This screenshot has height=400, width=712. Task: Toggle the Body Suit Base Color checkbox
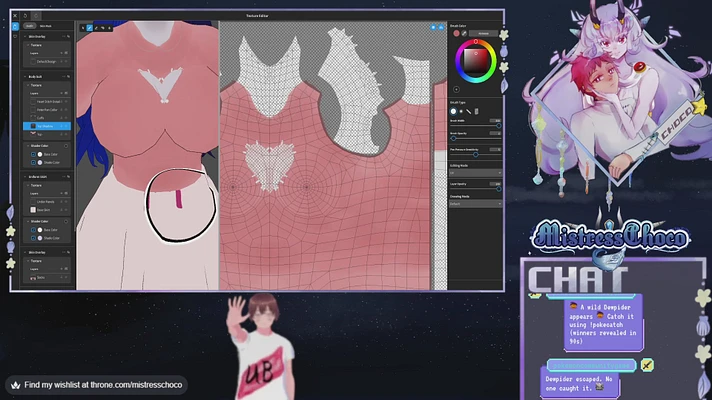[x=33, y=154]
